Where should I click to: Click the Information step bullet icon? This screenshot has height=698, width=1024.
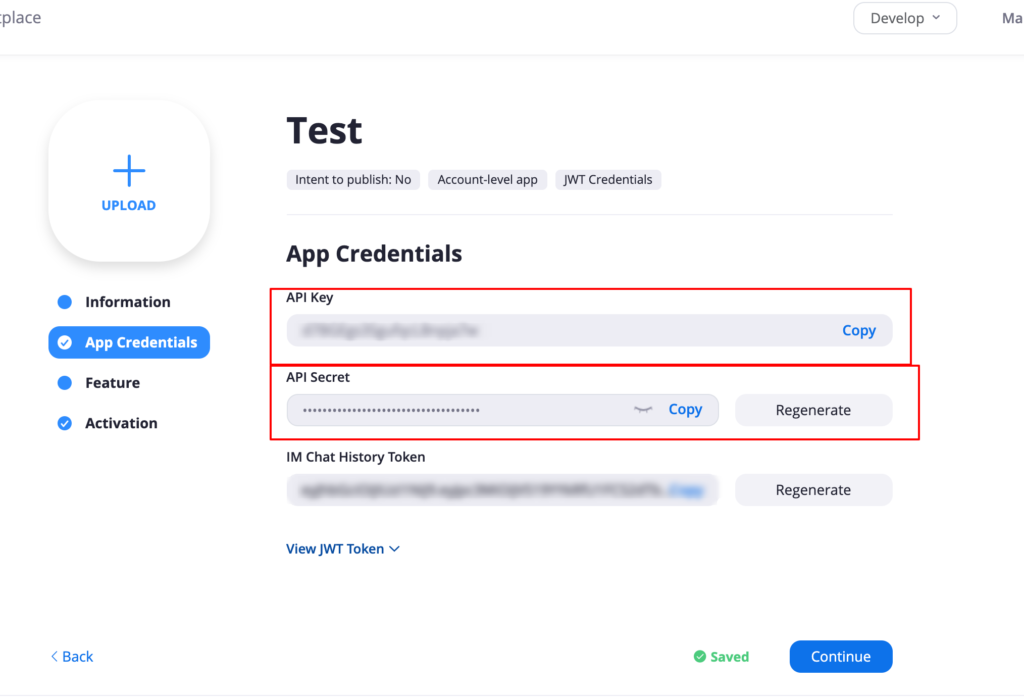pyautogui.click(x=65, y=302)
